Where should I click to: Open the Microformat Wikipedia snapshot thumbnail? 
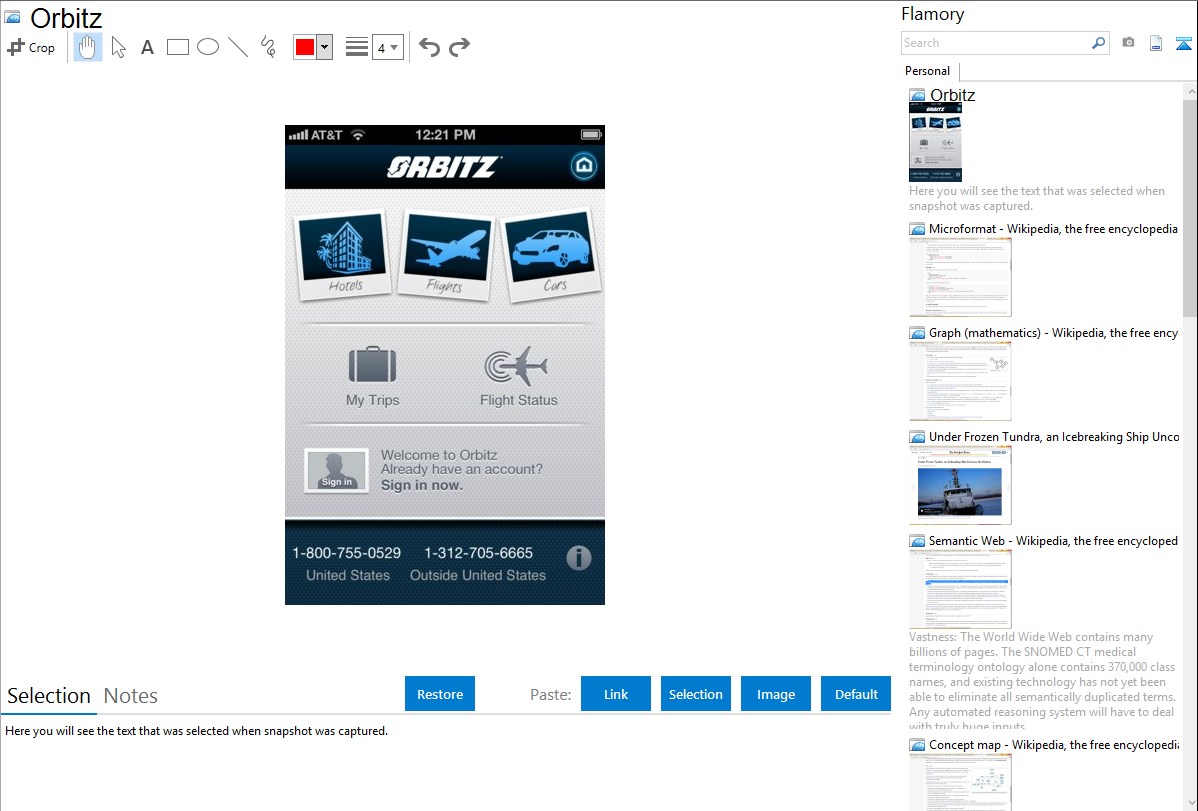coord(960,277)
